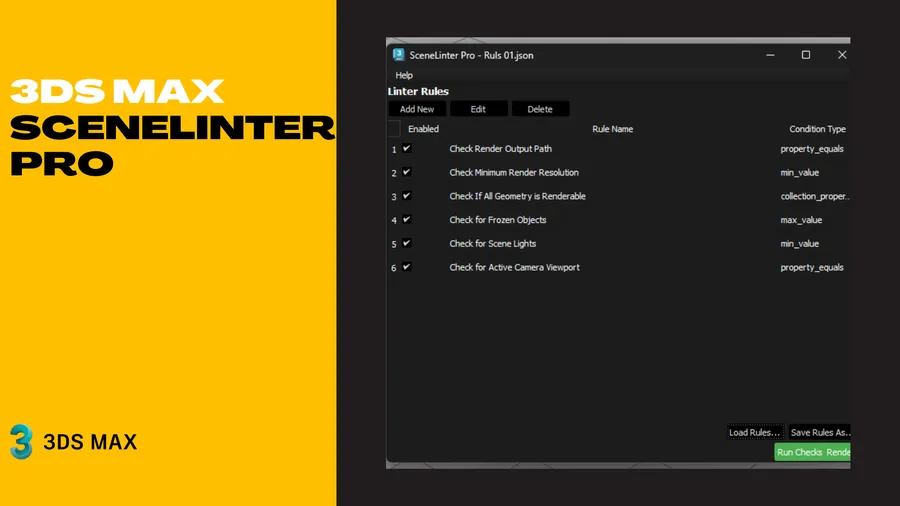Select the Check for Active Camera Viewport rule

tap(514, 268)
